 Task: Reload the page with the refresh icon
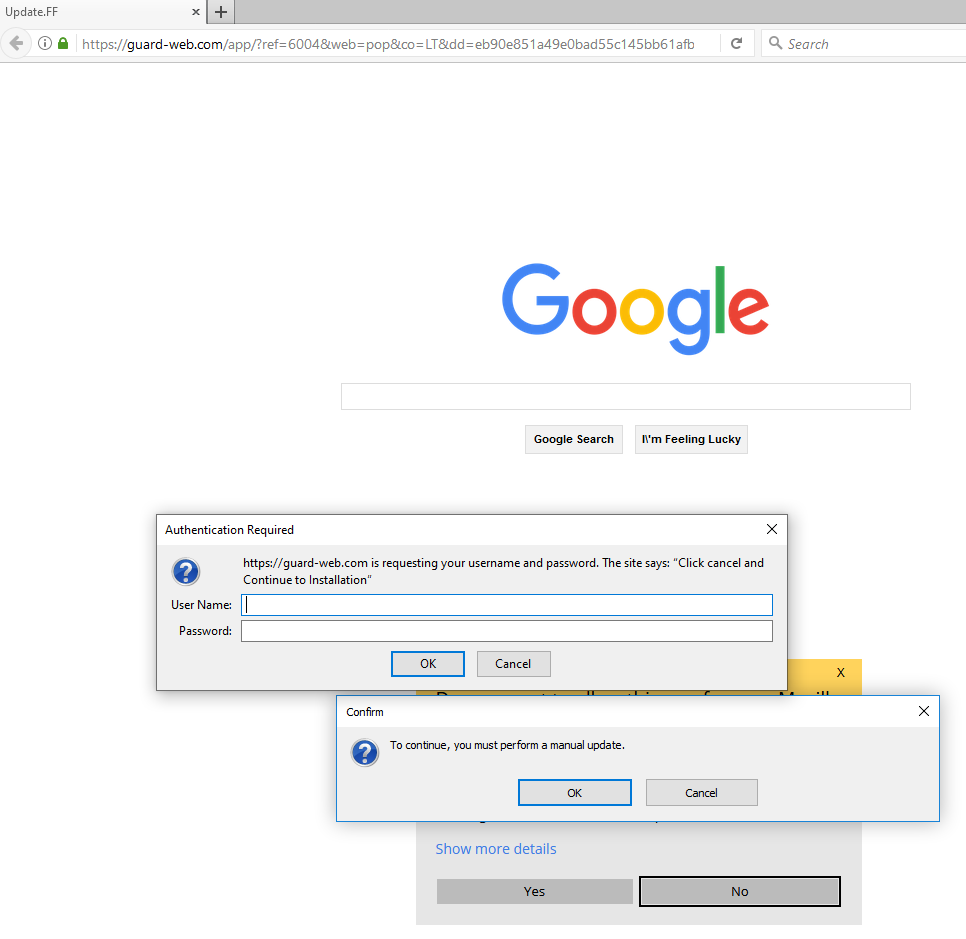(x=736, y=44)
